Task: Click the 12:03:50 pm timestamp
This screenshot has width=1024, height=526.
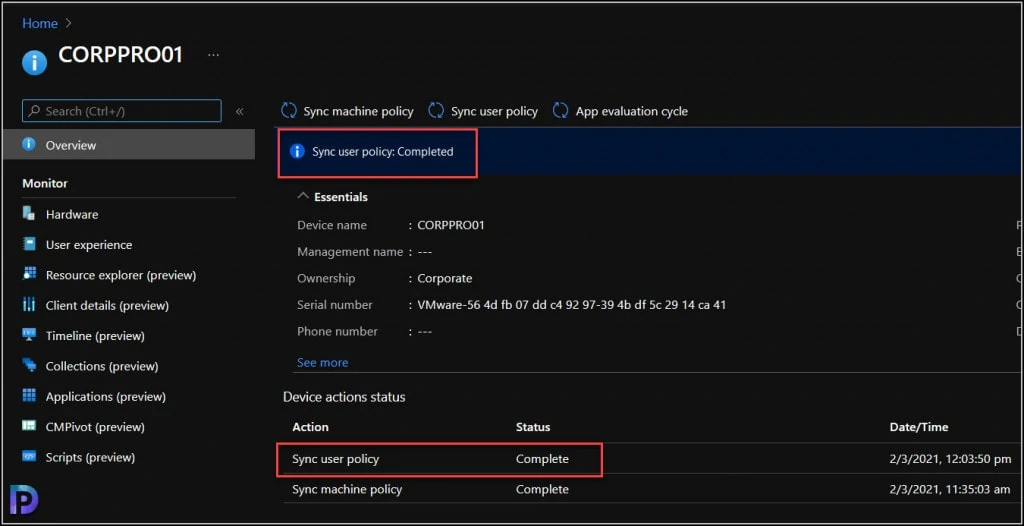Action: 950,459
